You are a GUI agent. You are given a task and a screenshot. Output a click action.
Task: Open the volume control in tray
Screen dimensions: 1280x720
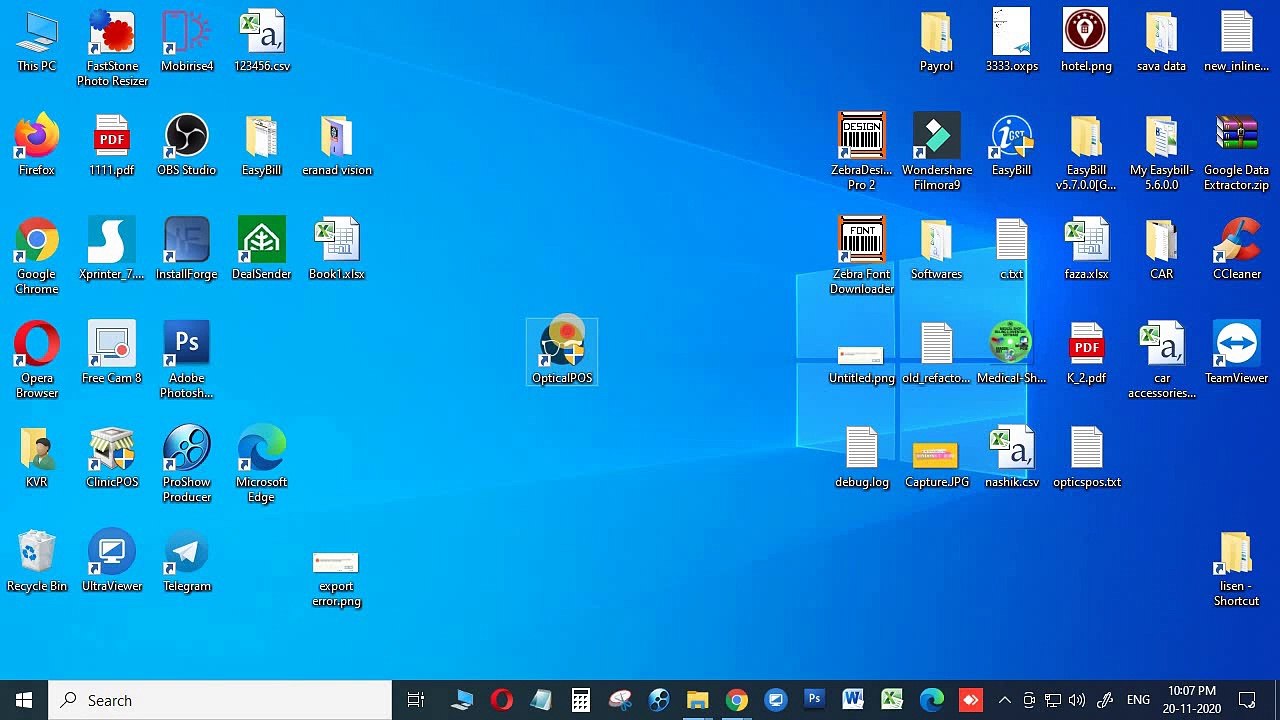point(1077,700)
